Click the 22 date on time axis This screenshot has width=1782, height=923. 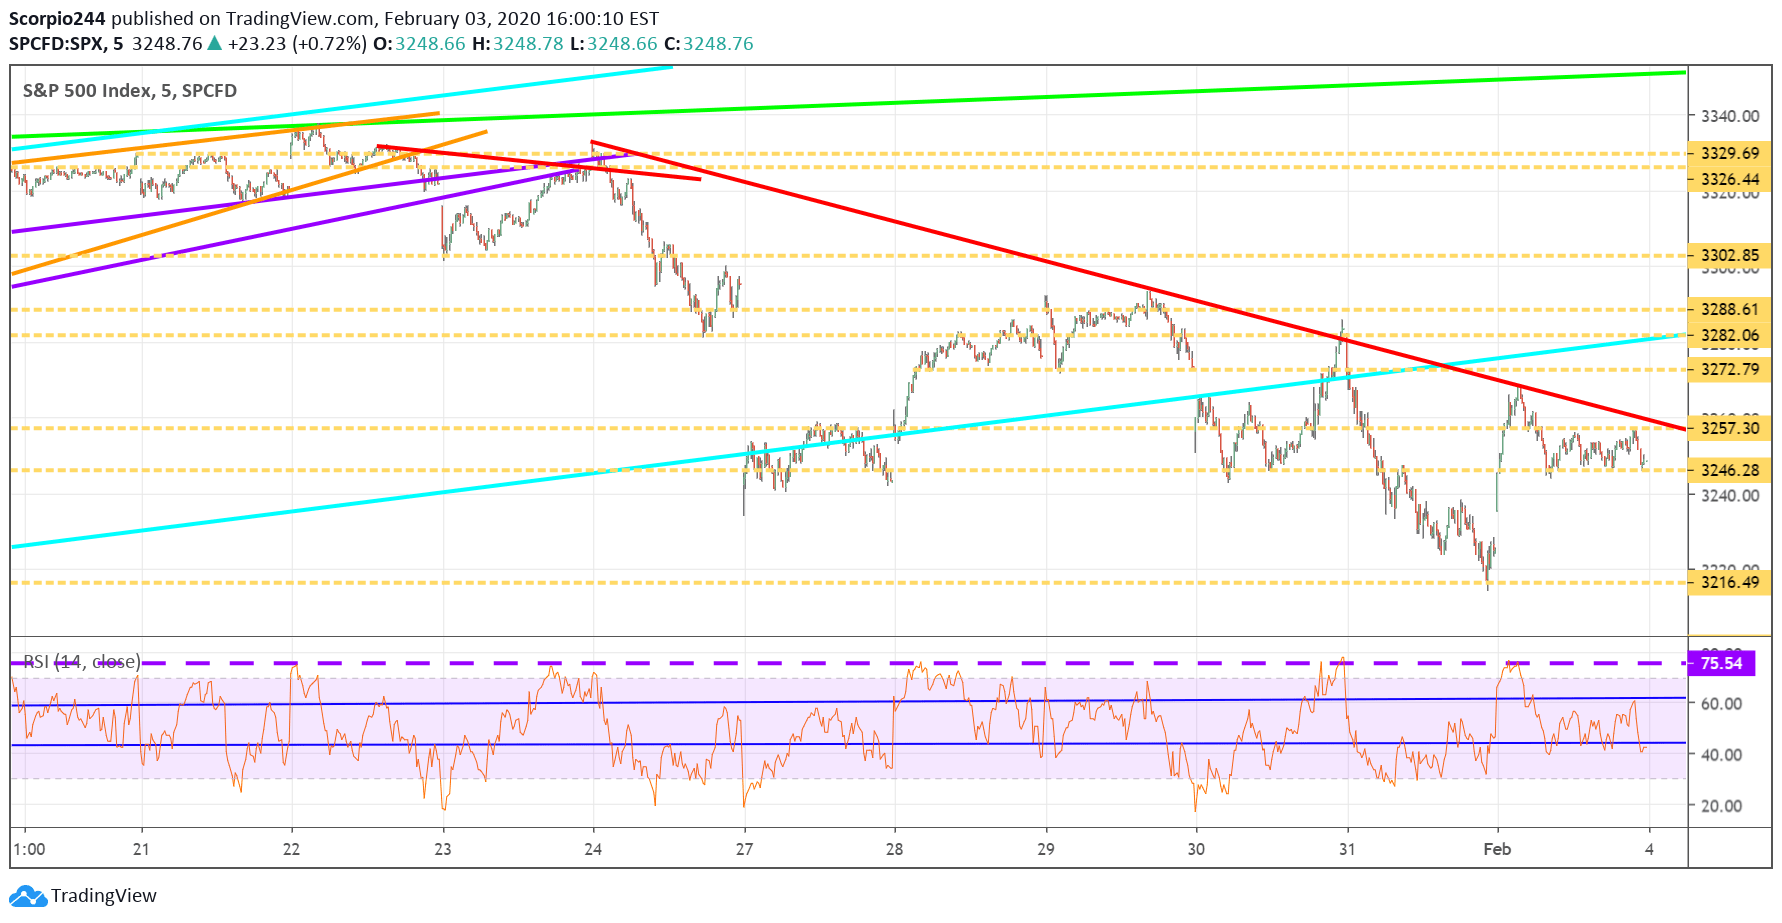point(291,849)
